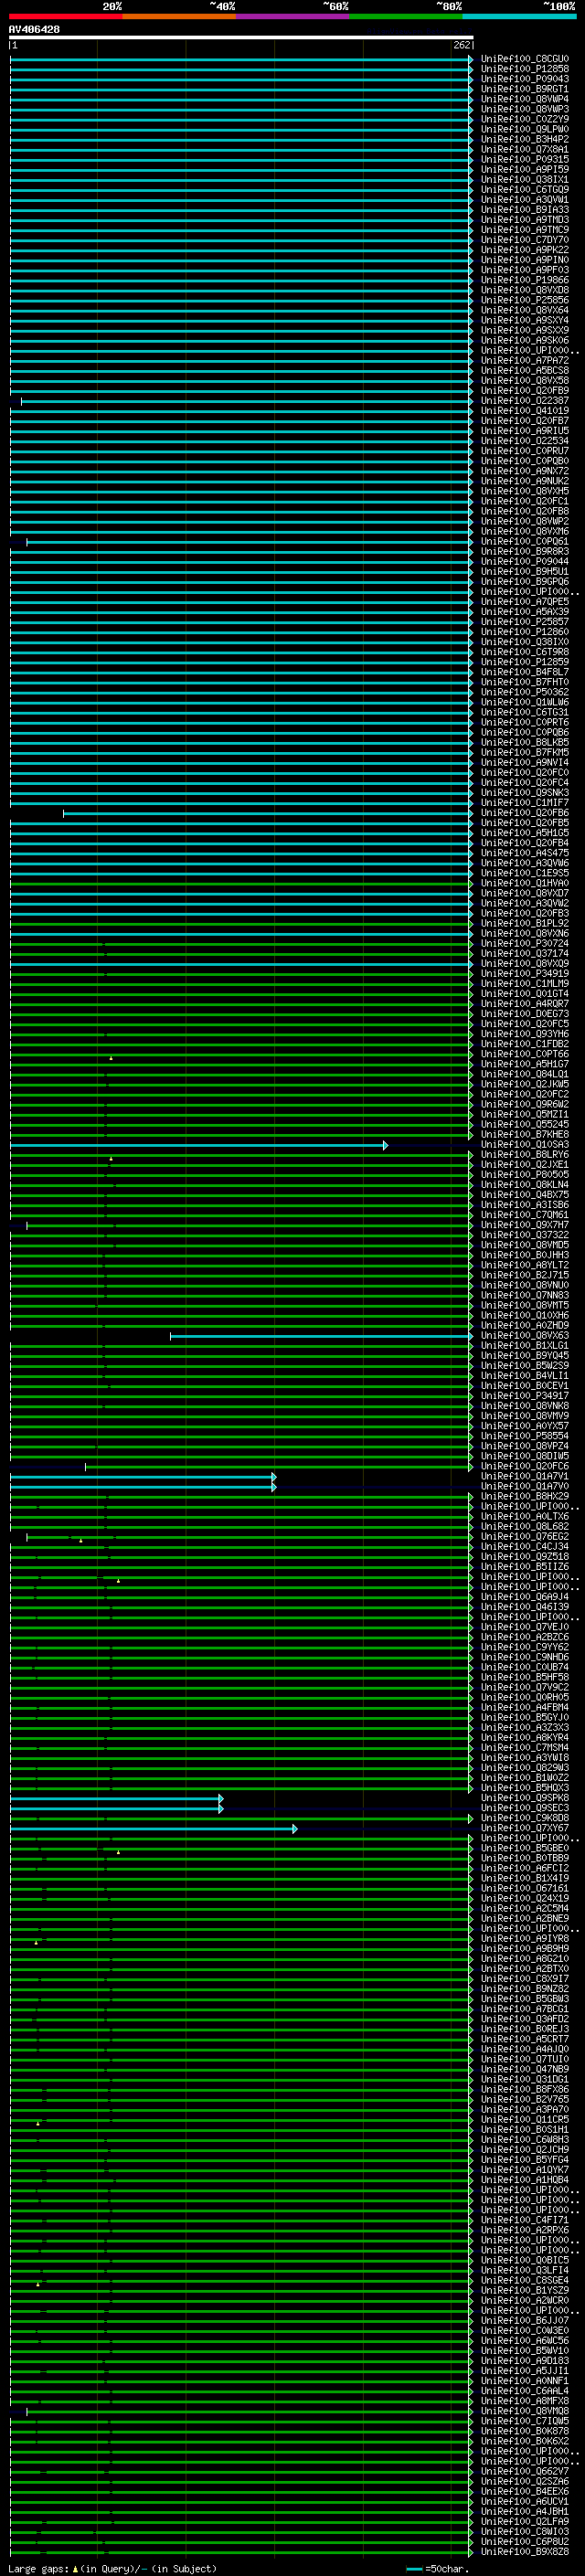Select label UniRef100_Q9SPK8

pyautogui.click(x=525, y=1798)
